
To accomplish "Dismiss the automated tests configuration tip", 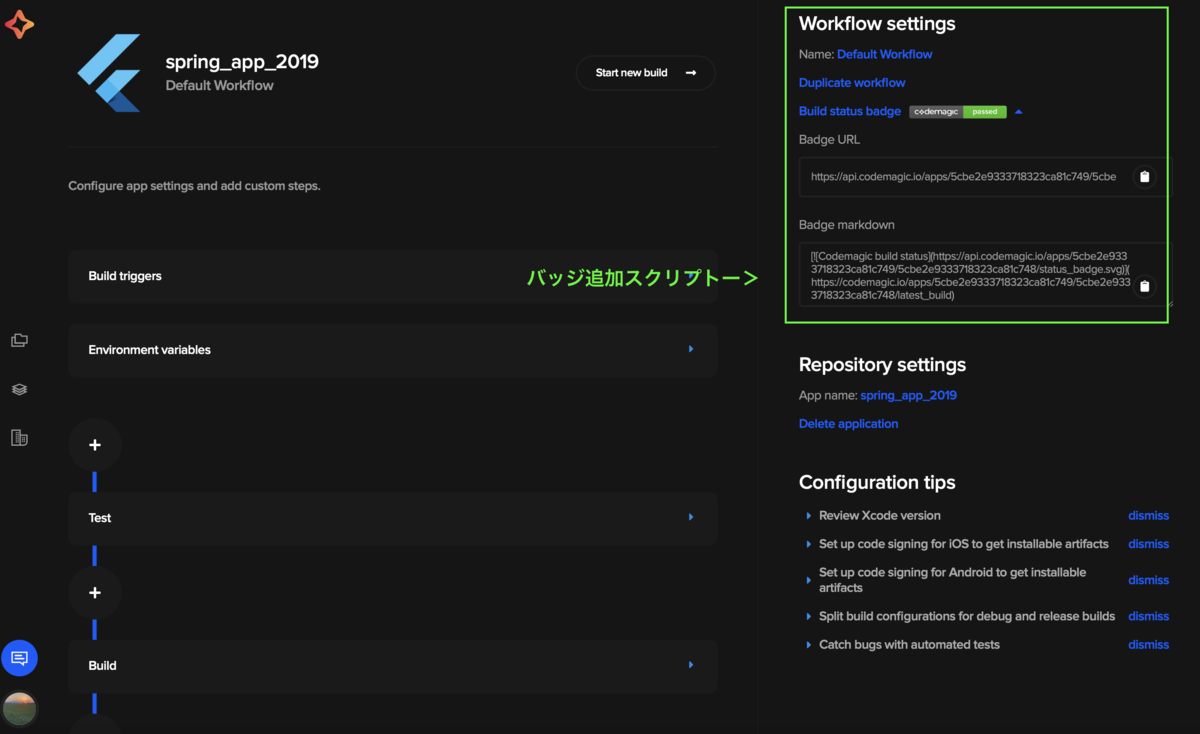I will pos(1148,644).
